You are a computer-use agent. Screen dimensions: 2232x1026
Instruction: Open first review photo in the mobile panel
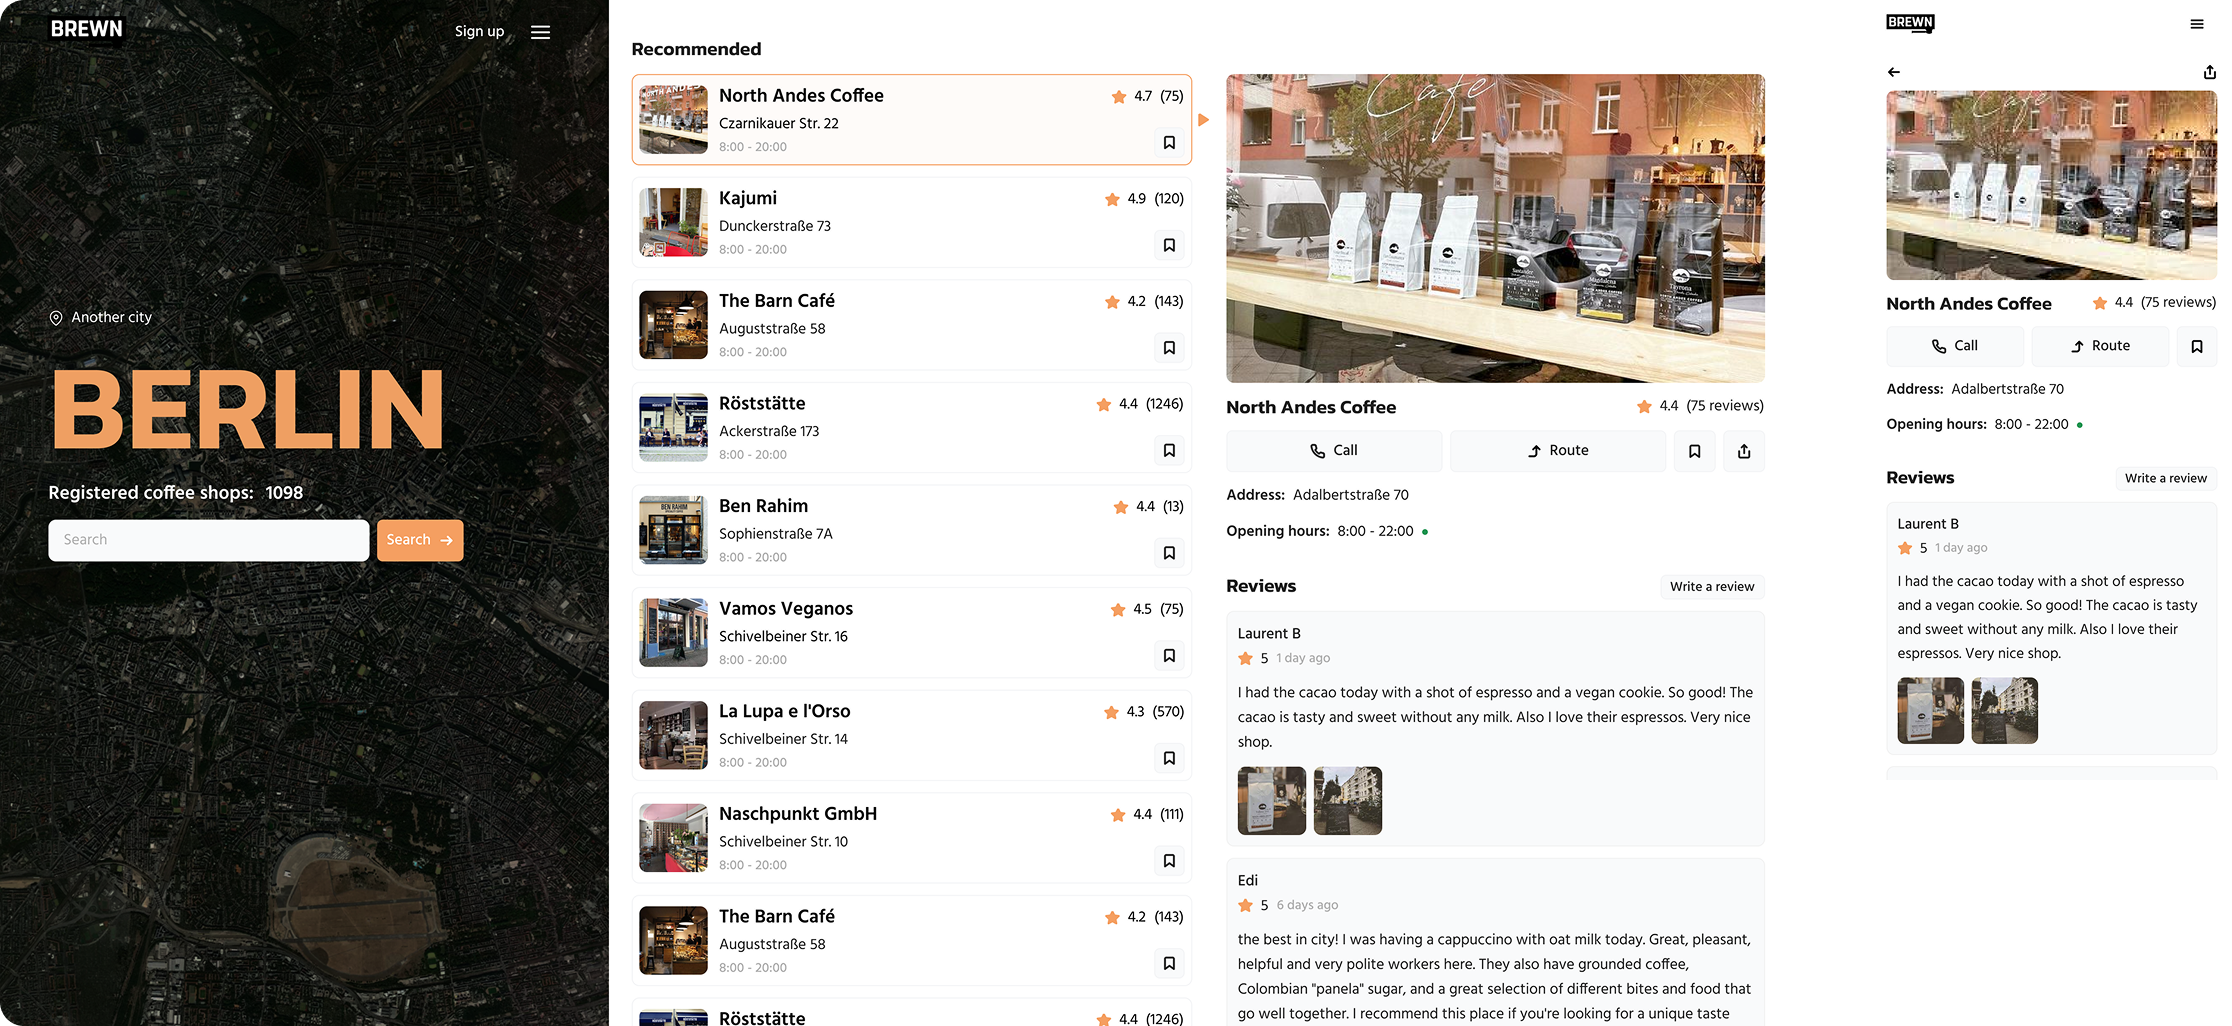tap(1931, 711)
